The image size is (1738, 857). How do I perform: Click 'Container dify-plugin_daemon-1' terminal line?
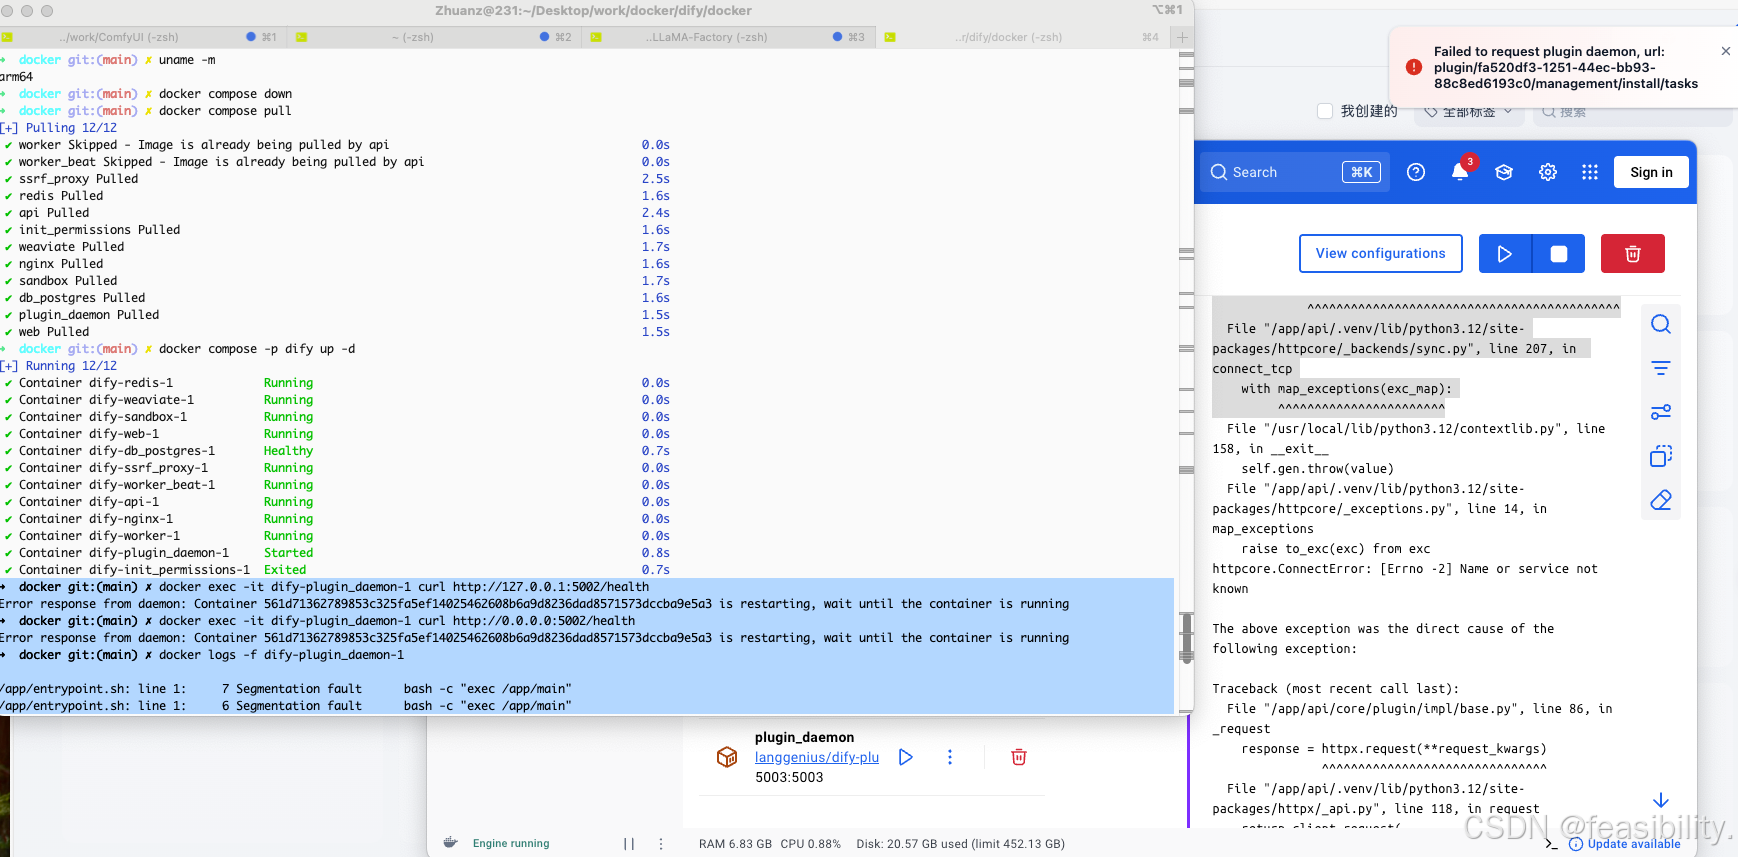(337, 553)
